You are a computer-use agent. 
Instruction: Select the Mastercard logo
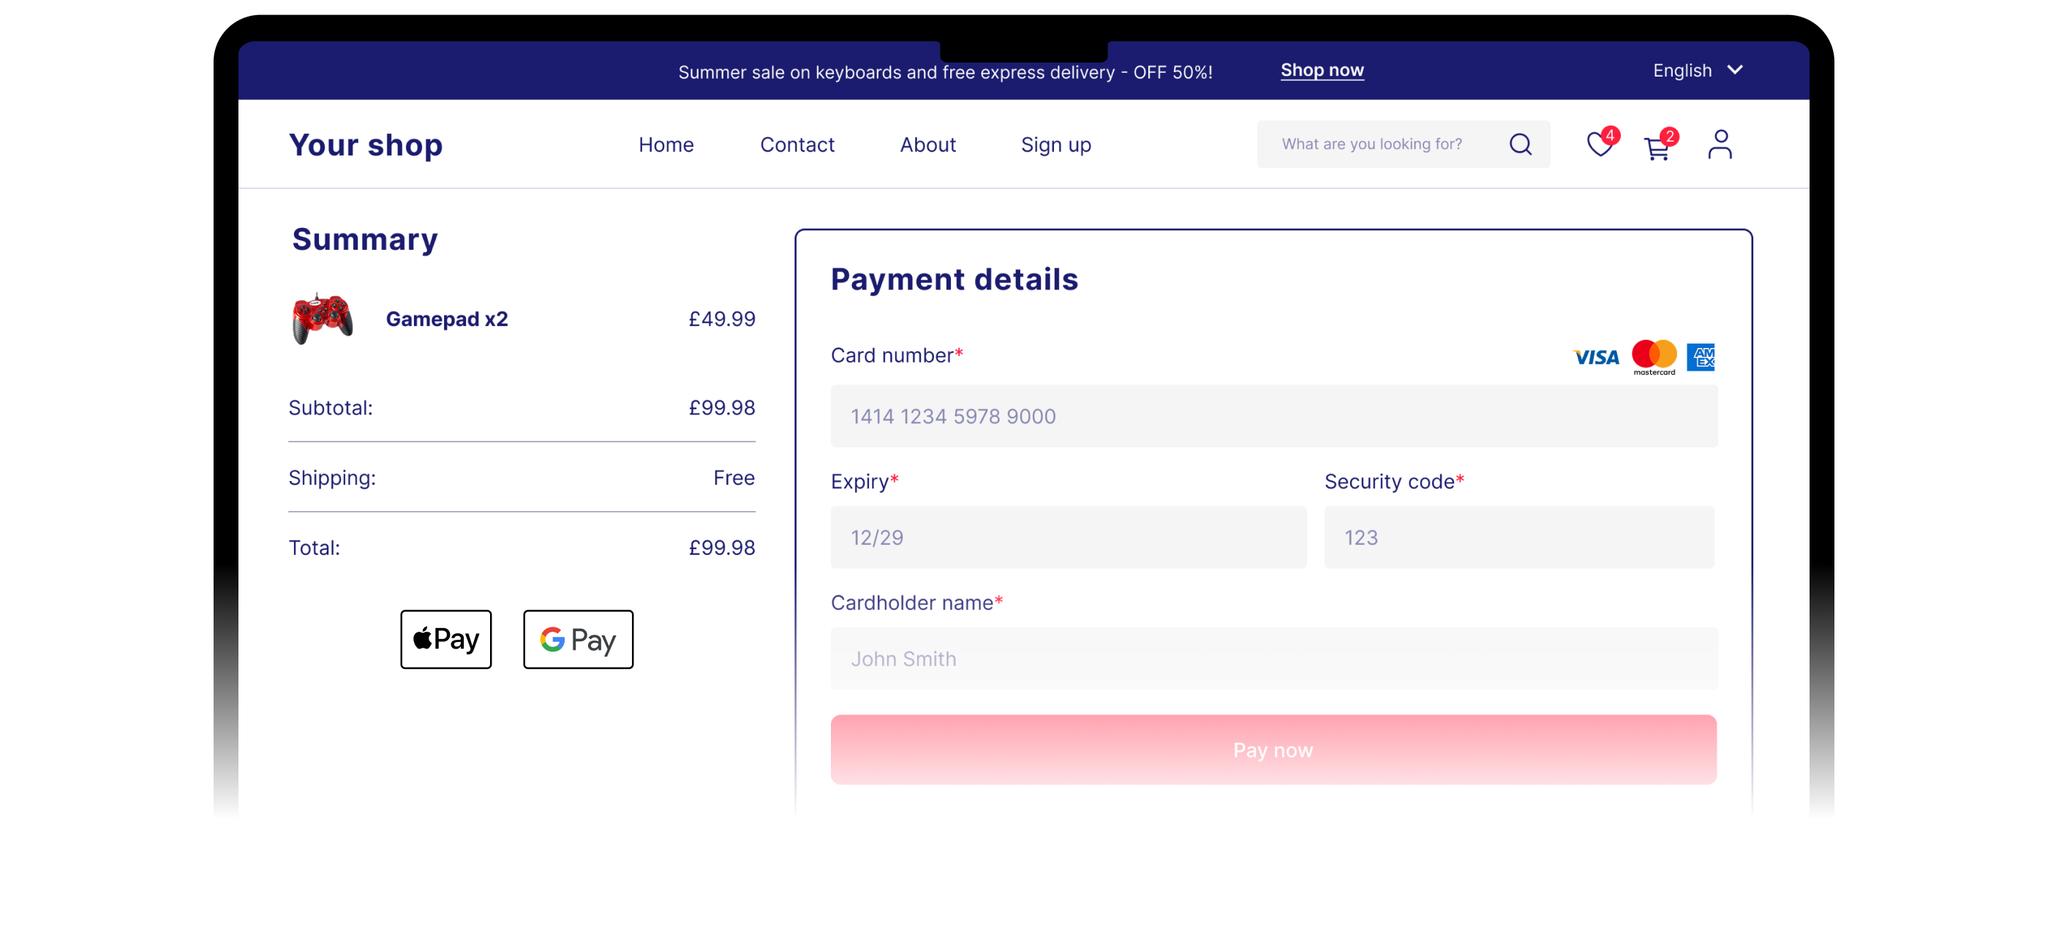pyautogui.click(x=1654, y=356)
